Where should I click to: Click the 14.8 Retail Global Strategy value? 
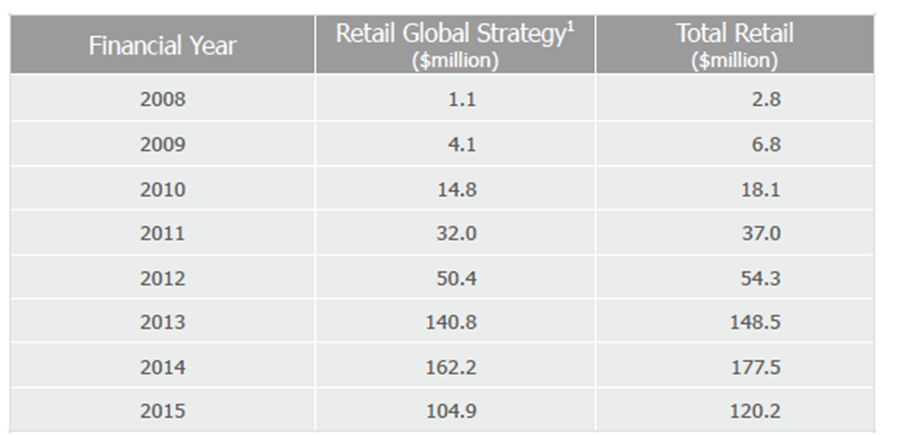457,189
